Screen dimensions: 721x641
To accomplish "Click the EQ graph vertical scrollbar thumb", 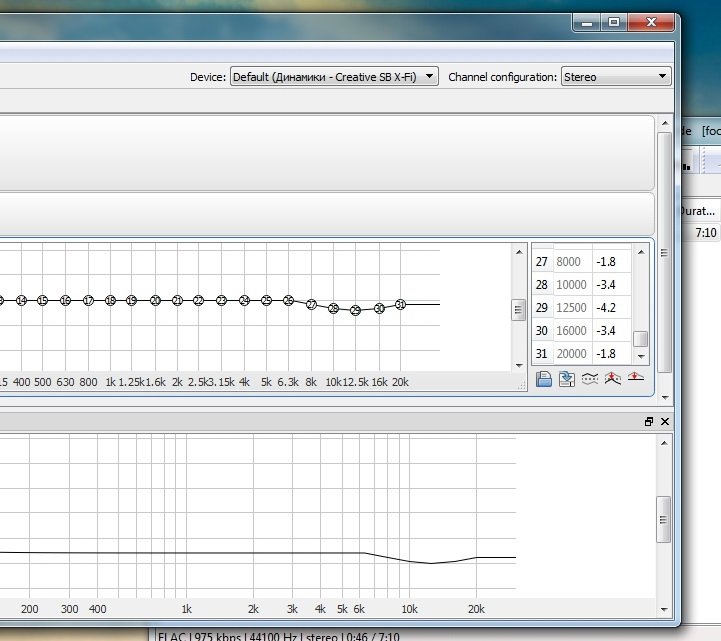I will [519, 310].
